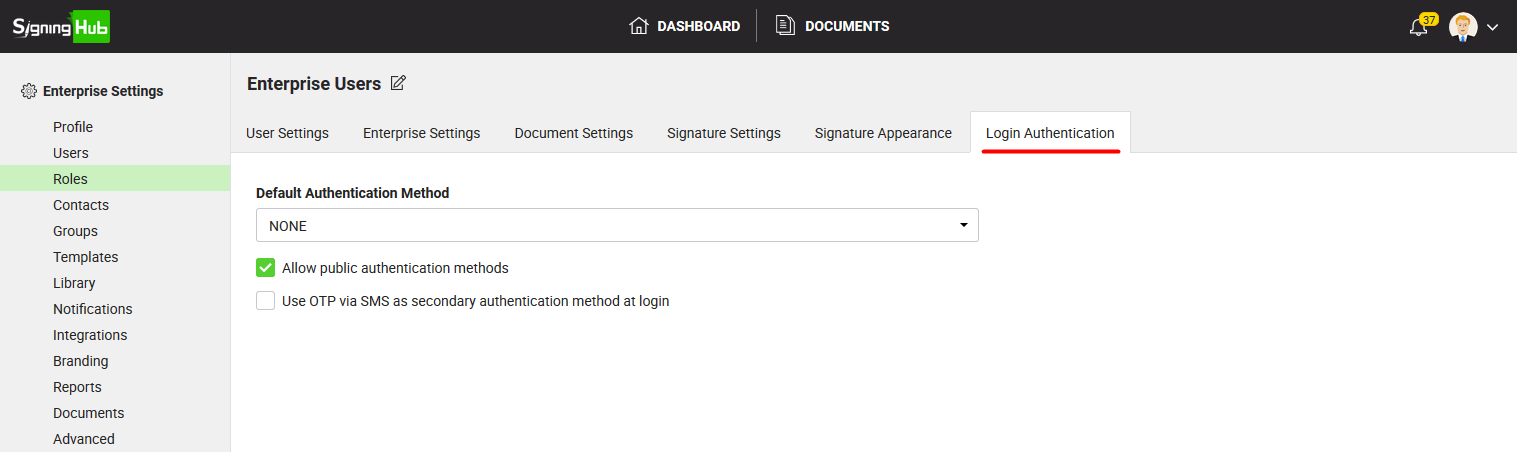Select Advanced in the sidebar
This screenshot has width=1517, height=452.
tap(84, 439)
